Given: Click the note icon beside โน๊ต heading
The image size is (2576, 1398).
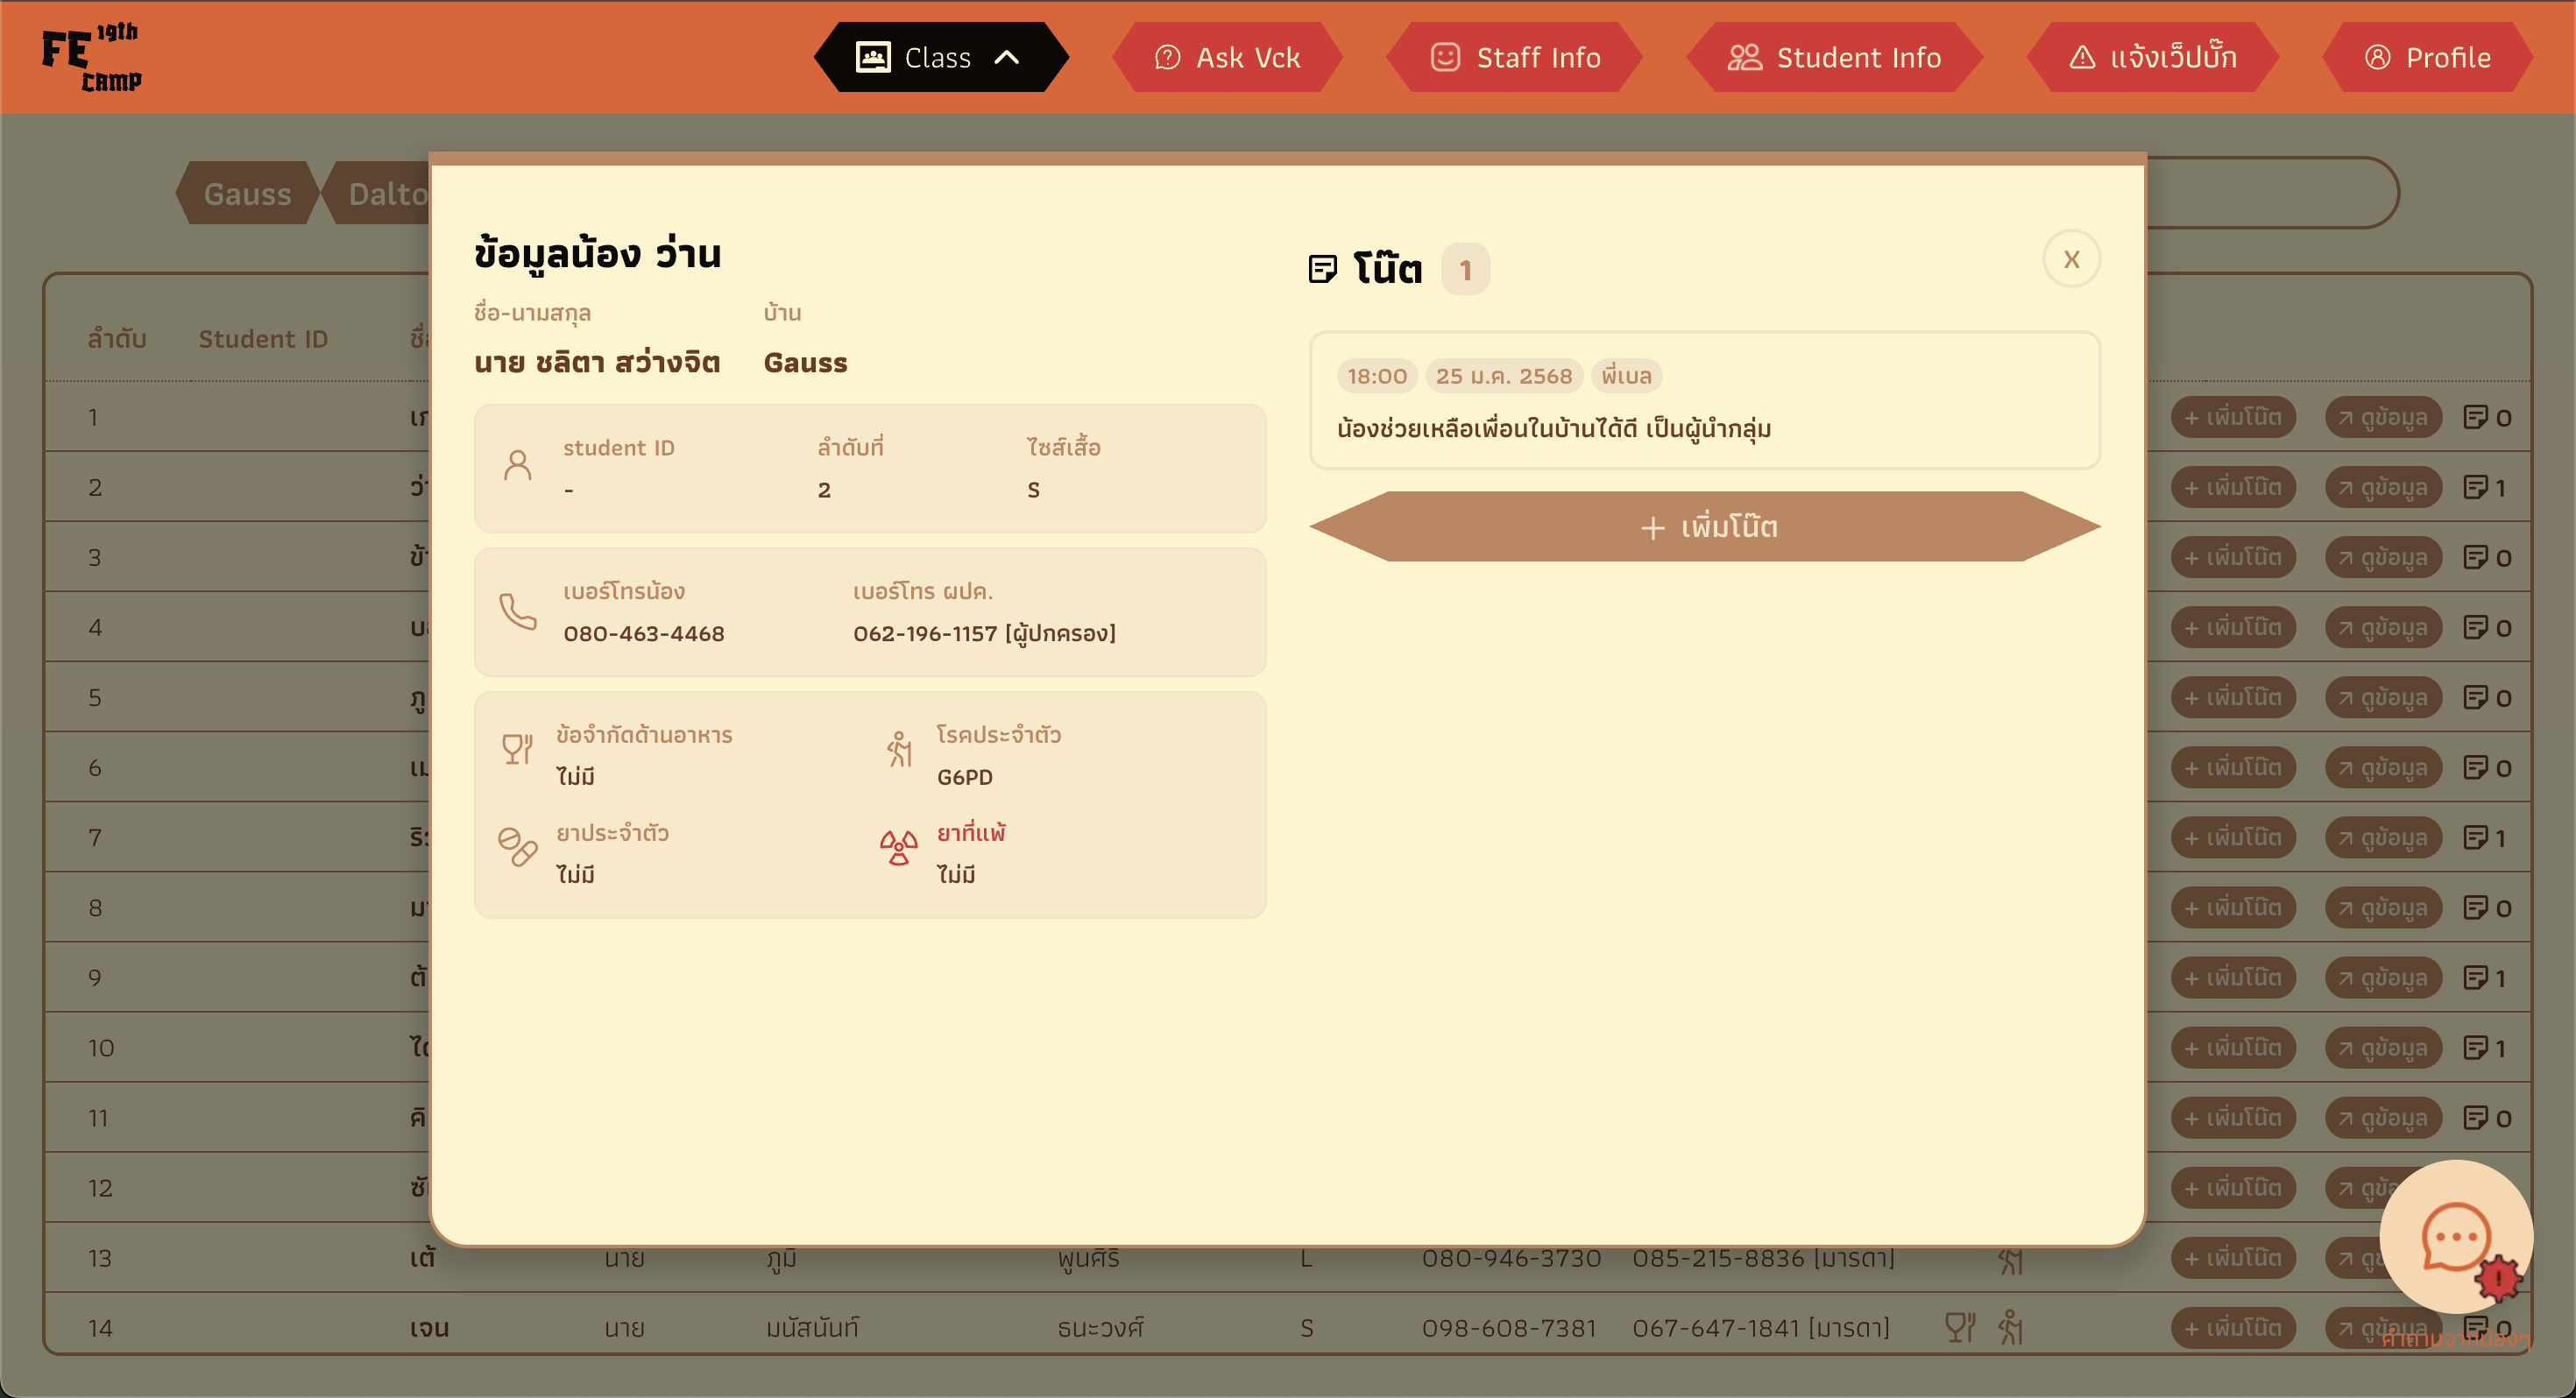Looking at the screenshot, I should (1322, 269).
